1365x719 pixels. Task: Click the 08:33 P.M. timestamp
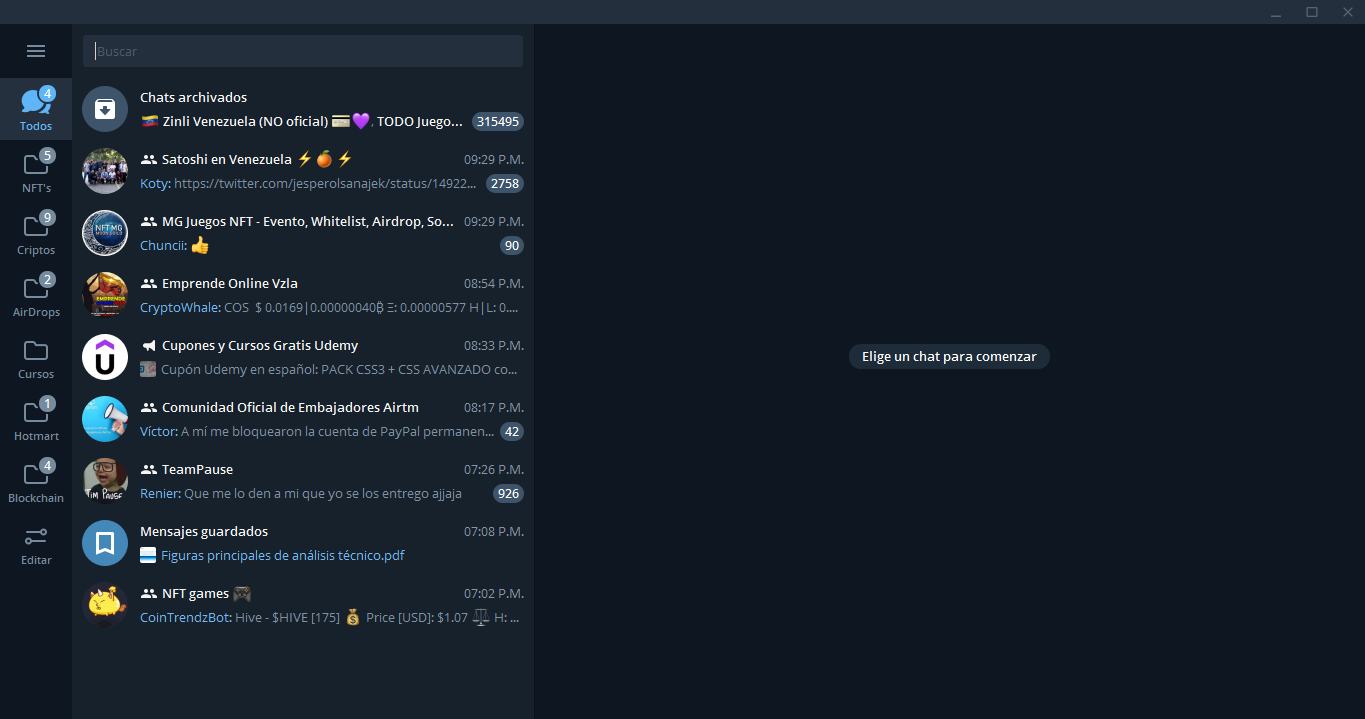click(x=494, y=345)
